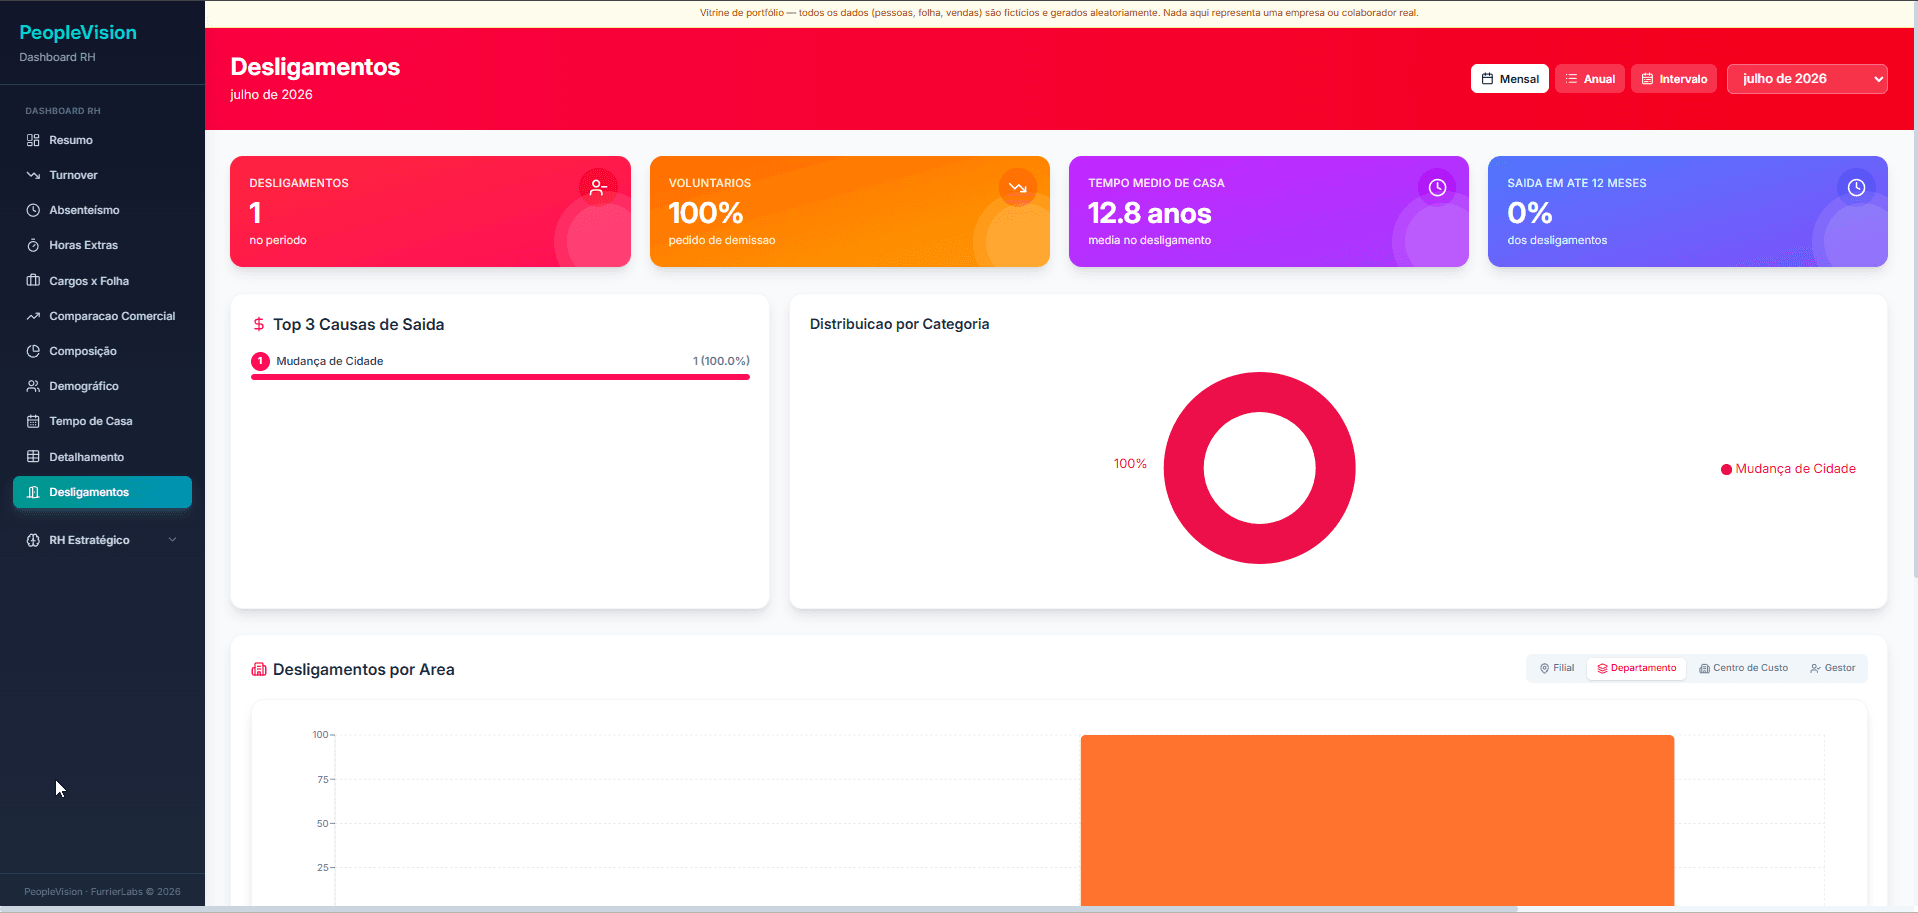
Task: Click the user-minus icon on Desligamentos card
Action: click(598, 187)
